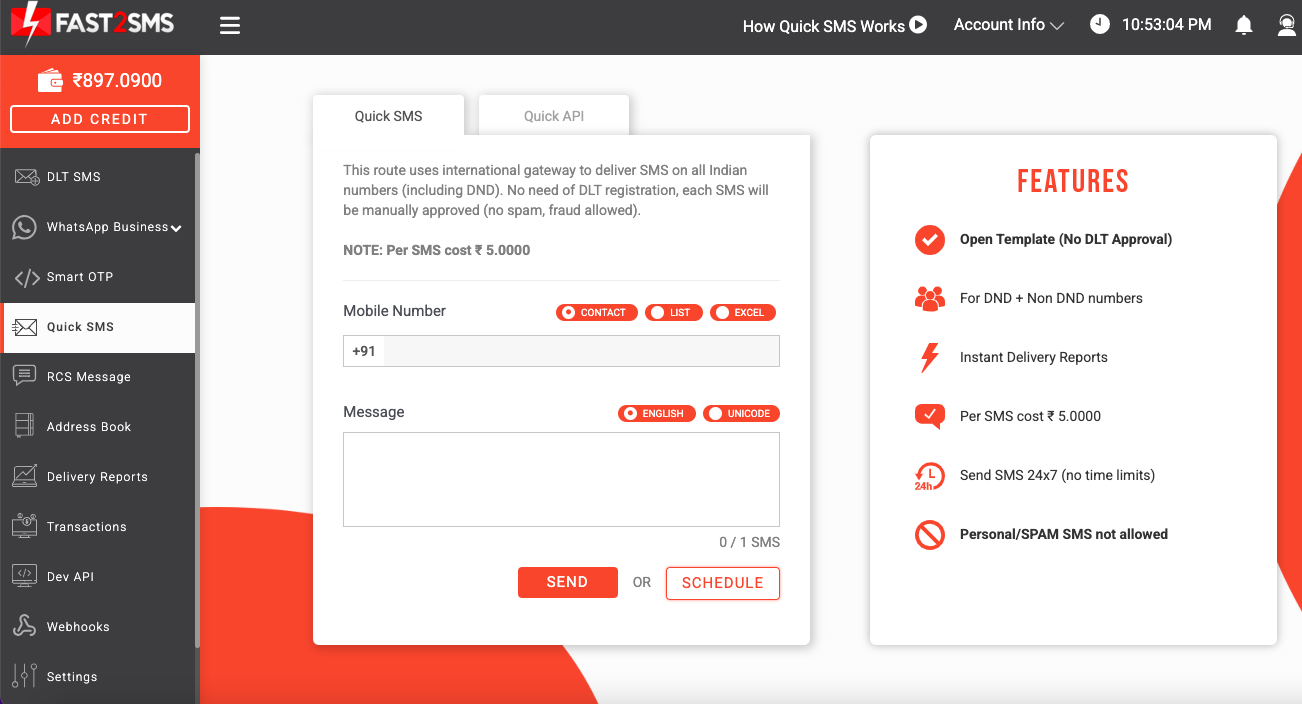Click the Open Template checkmark icon
Image resolution: width=1302 pixels, height=704 pixels.
[930, 240]
